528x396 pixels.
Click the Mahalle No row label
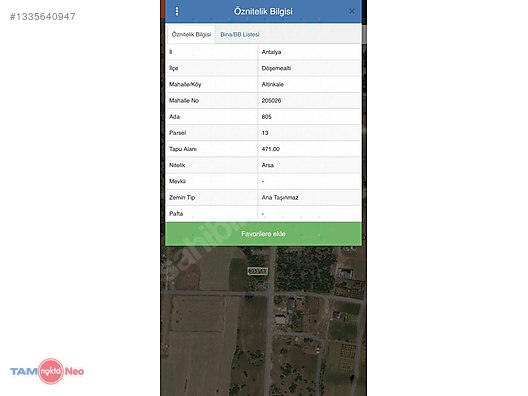point(184,100)
